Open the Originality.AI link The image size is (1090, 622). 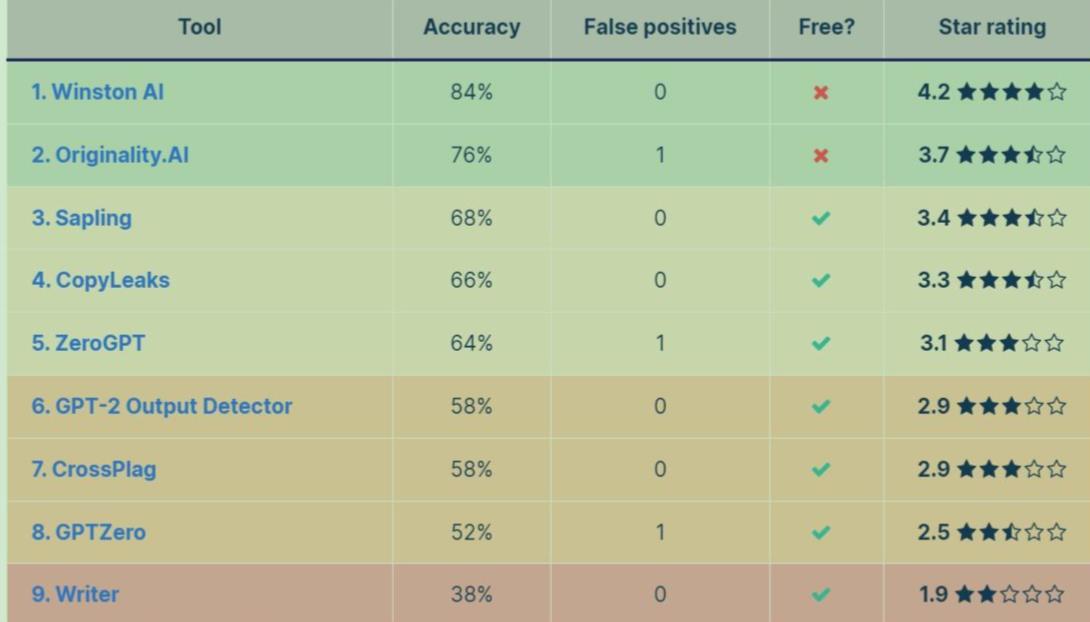[x=110, y=154]
